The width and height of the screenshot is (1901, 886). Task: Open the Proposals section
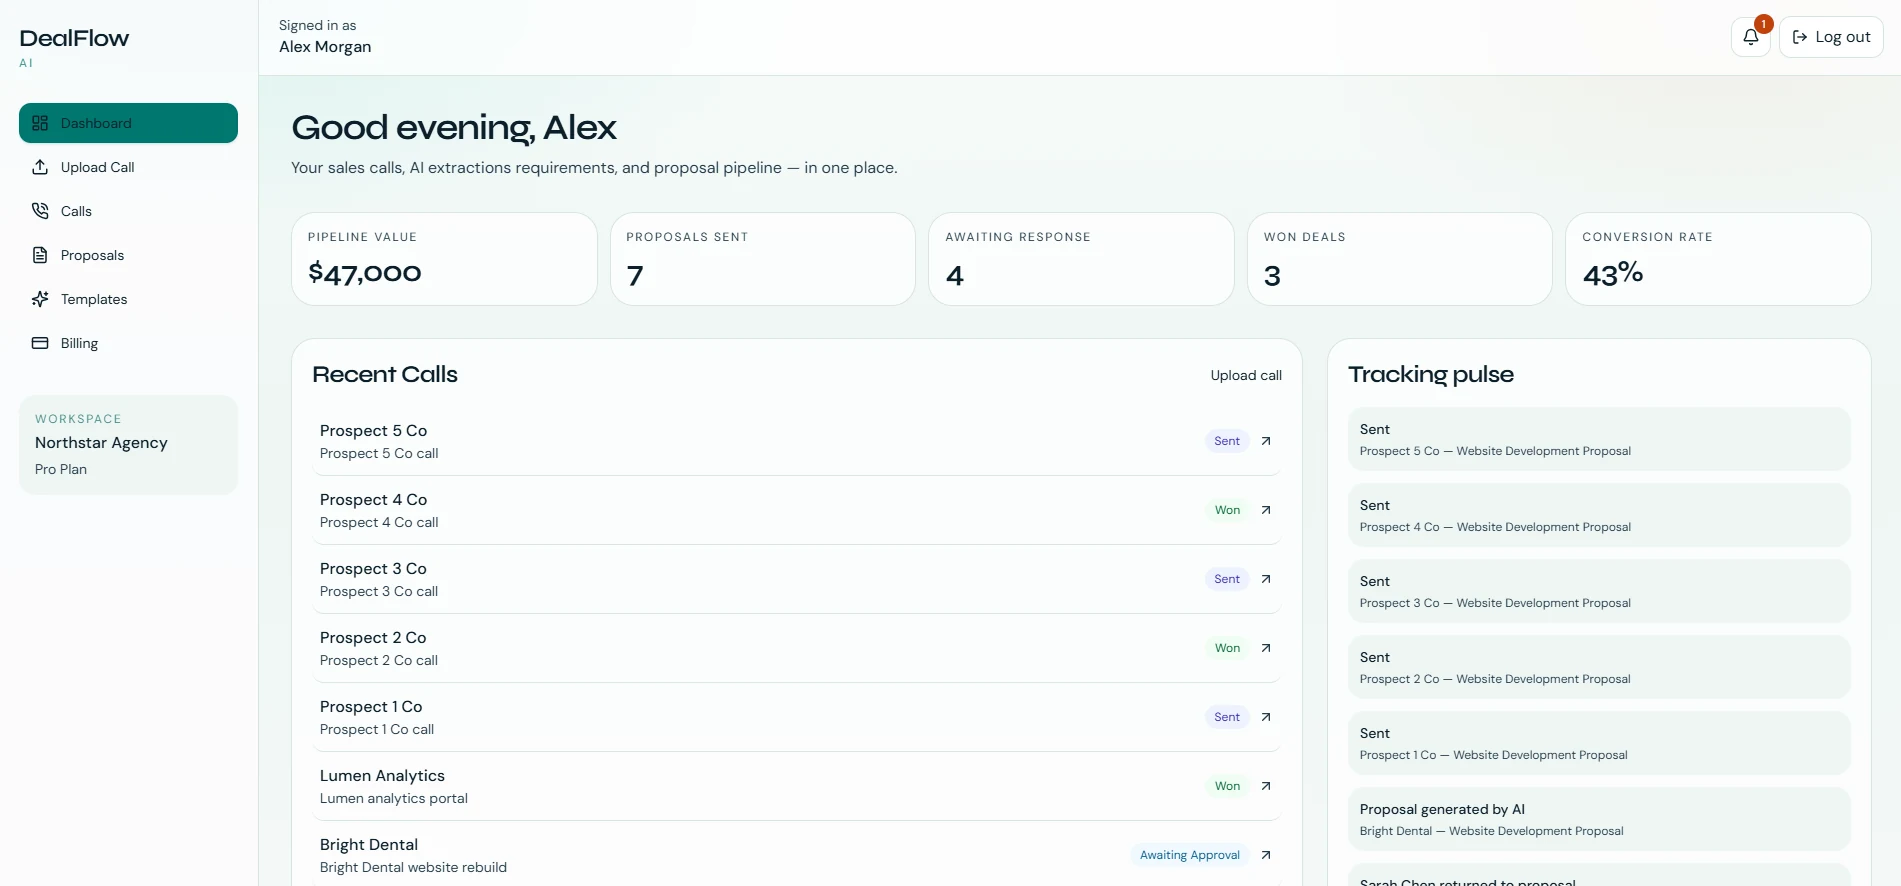[128, 255]
